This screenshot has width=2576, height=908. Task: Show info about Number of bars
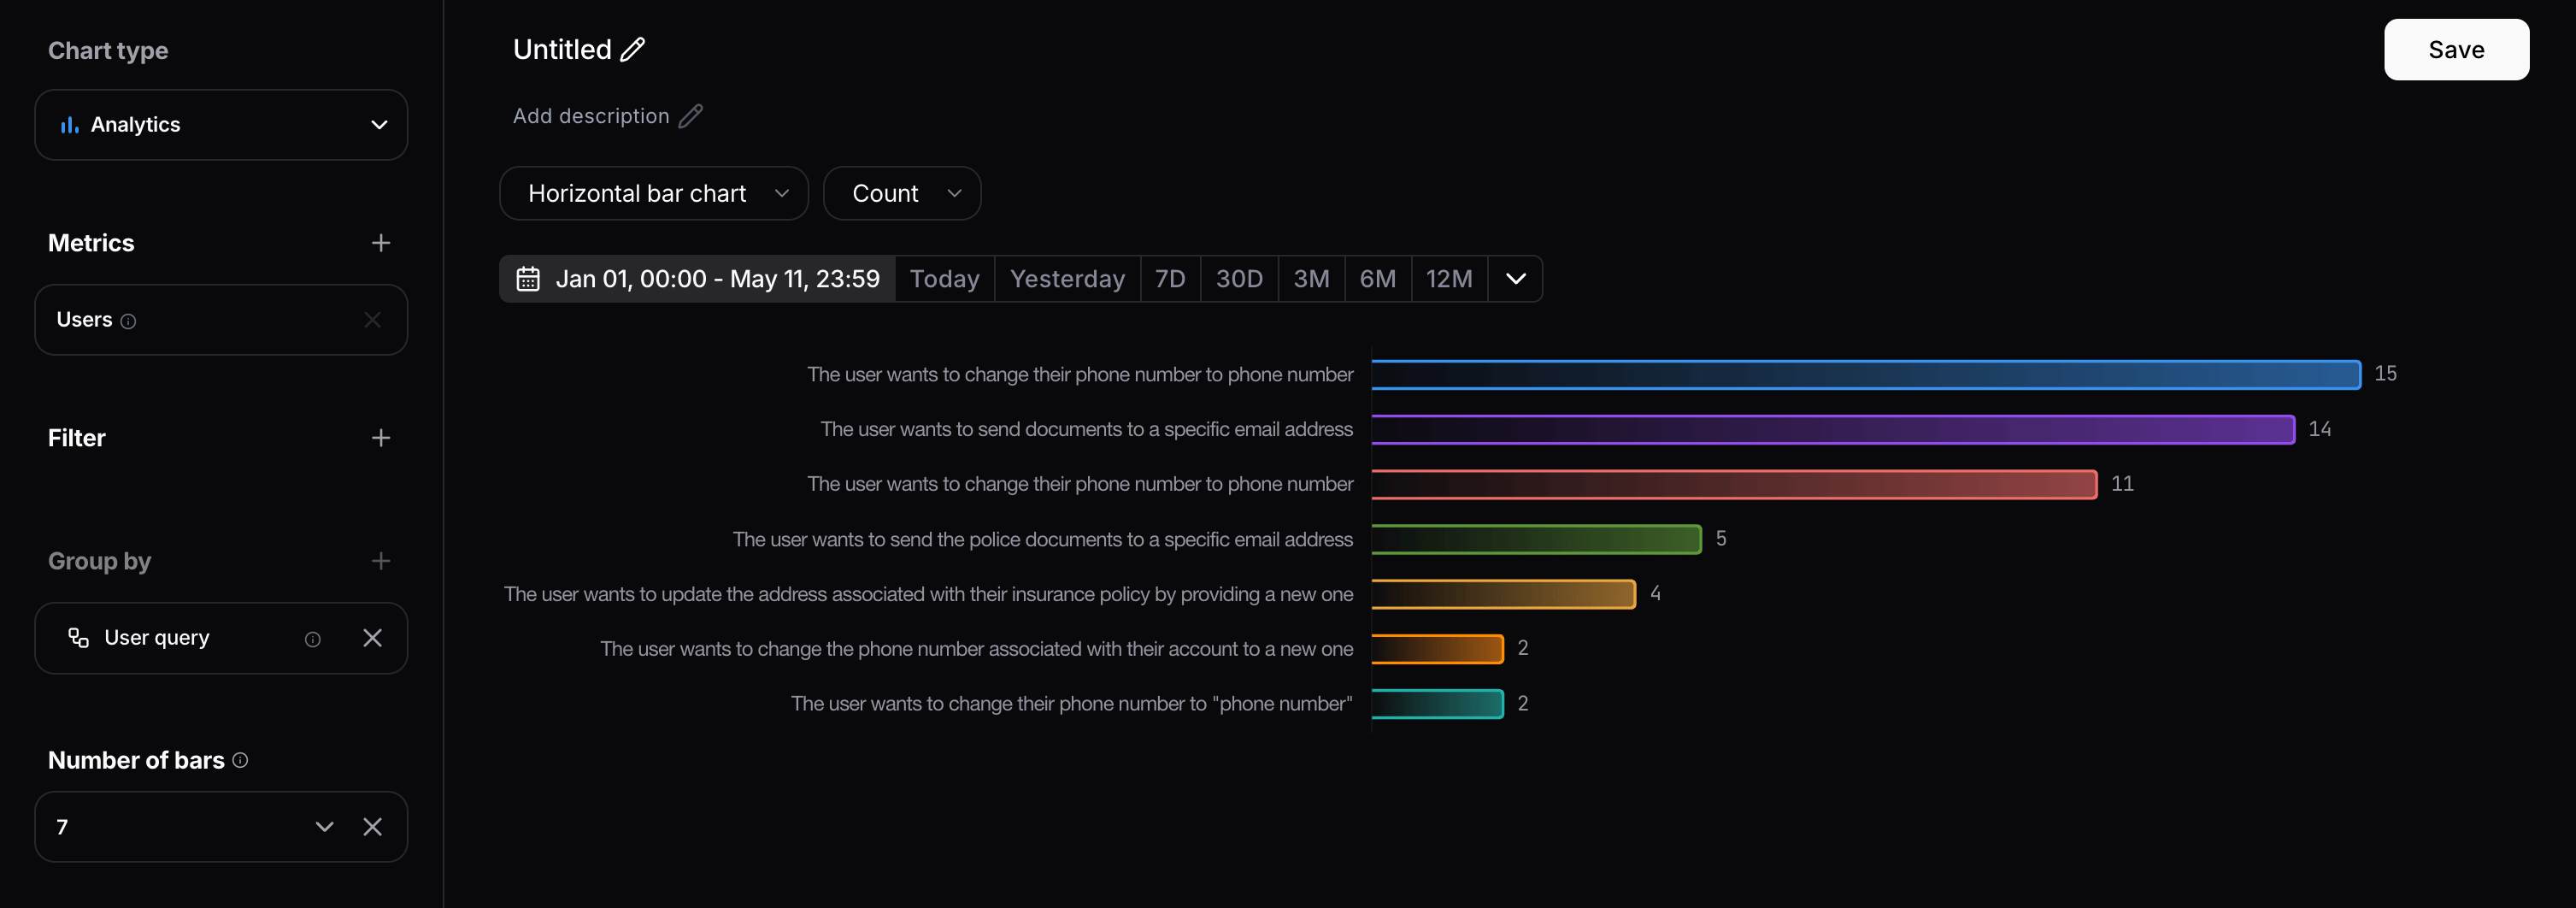click(240, 760)
